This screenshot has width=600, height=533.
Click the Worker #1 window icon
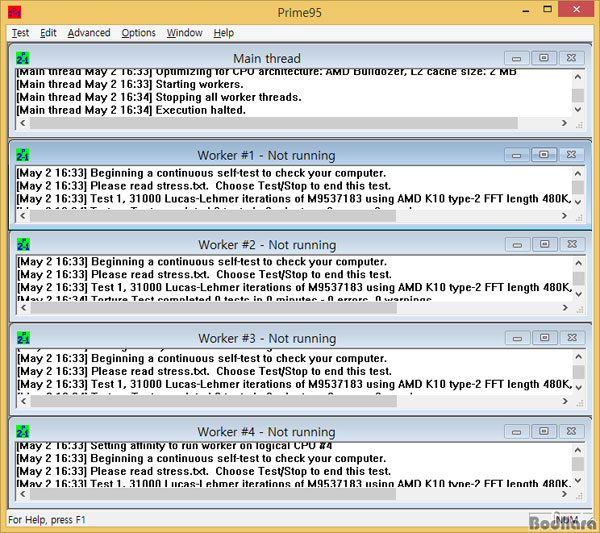[23, 155]
